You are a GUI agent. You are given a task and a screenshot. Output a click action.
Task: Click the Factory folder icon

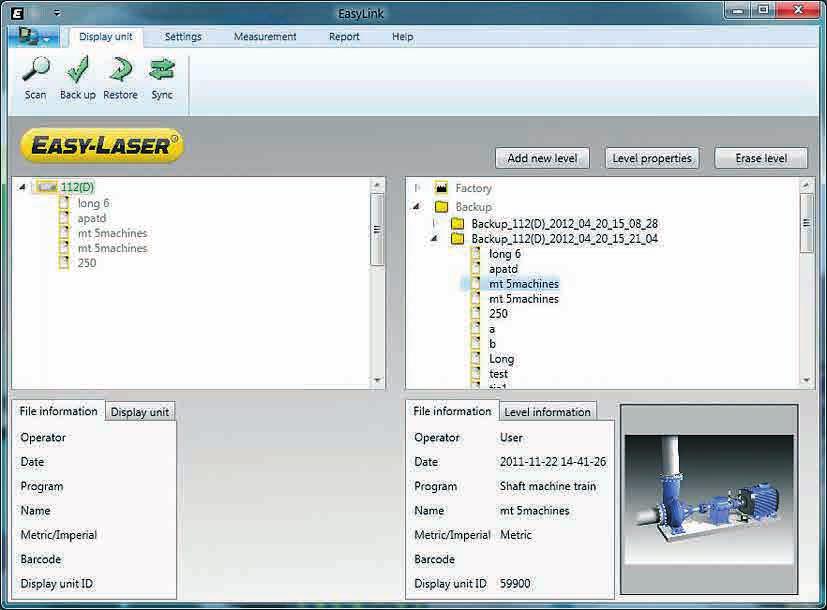[441, 188]
